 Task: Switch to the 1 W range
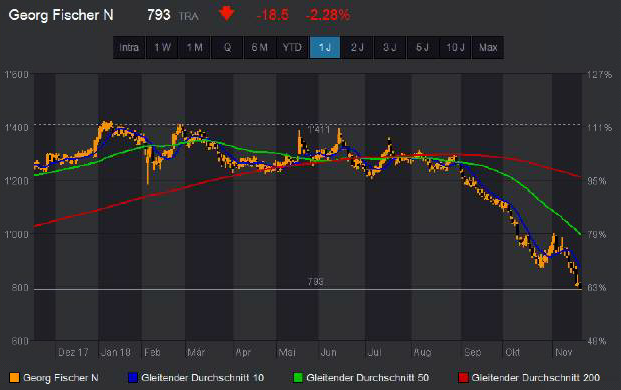click(x=162, y=48)
